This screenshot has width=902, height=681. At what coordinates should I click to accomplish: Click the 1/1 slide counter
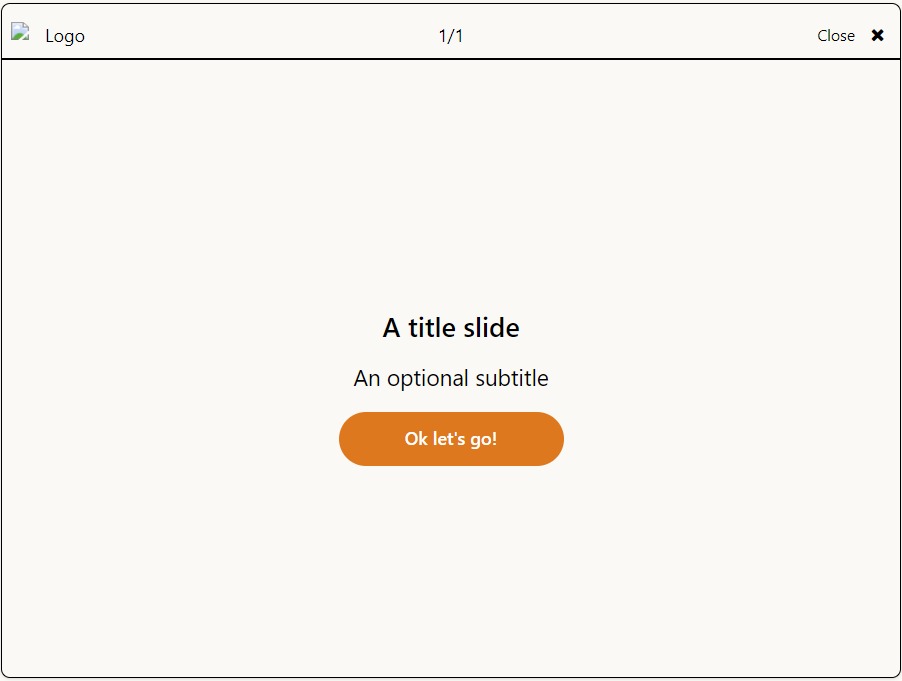(x=451, y=36)
